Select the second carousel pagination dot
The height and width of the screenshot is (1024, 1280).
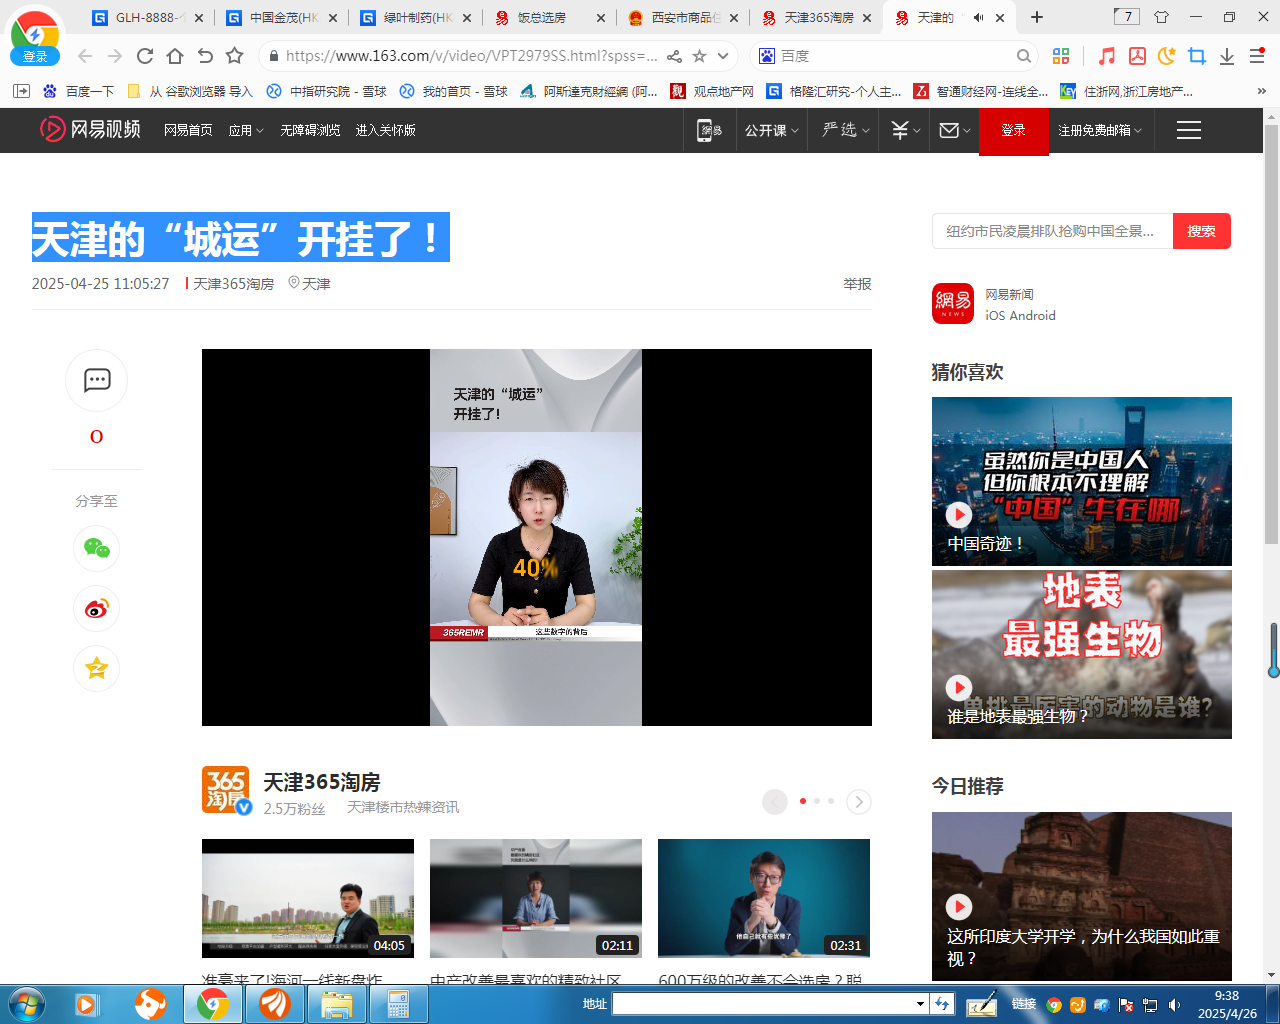pos(817,801)
